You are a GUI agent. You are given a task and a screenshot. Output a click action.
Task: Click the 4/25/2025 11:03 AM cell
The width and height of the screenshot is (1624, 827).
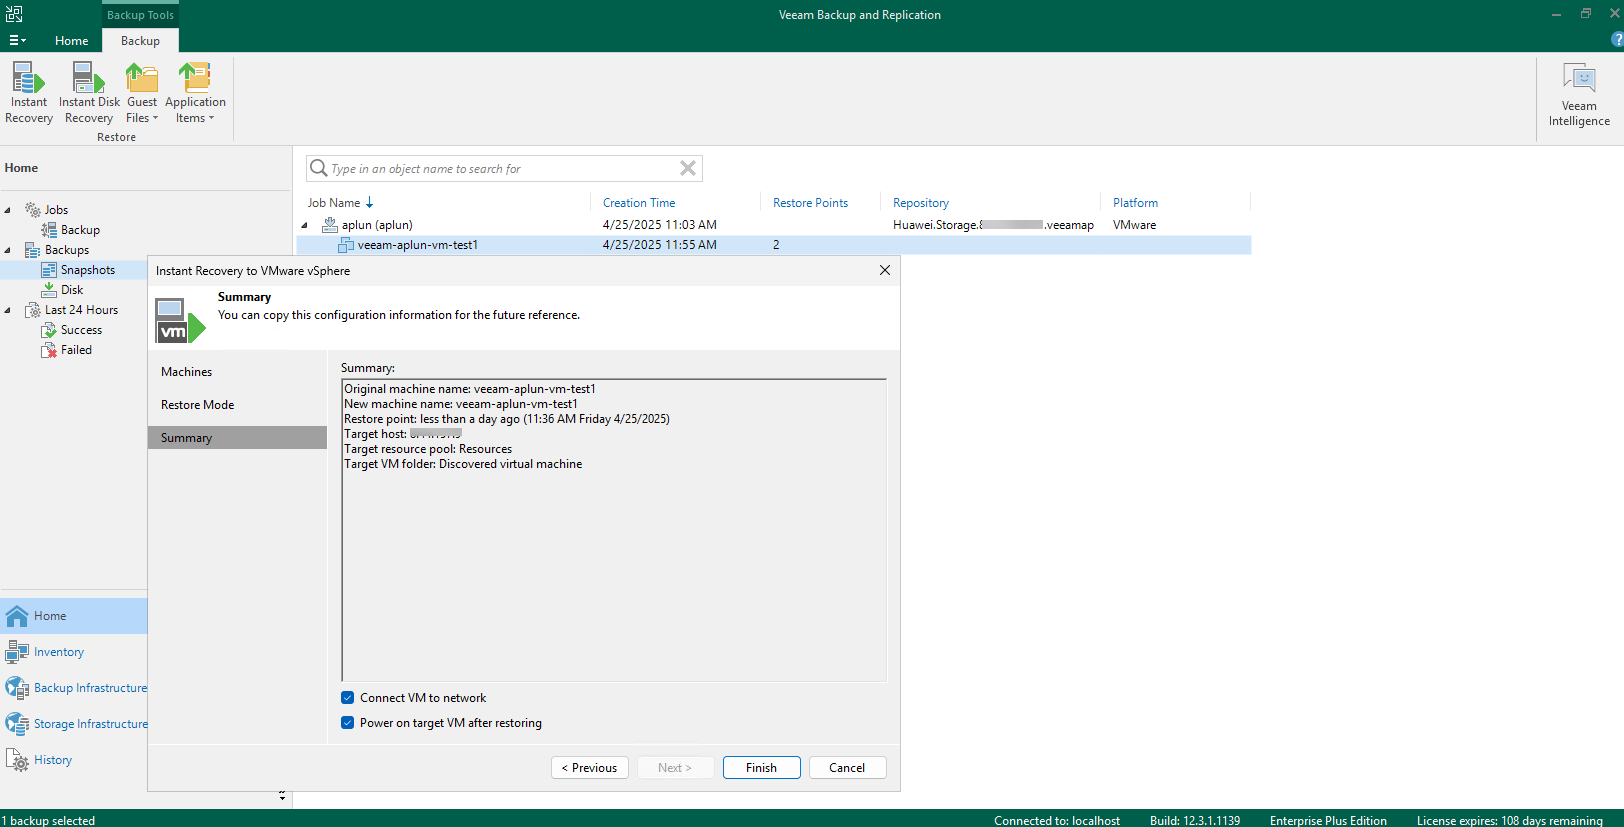click(660, 225)
